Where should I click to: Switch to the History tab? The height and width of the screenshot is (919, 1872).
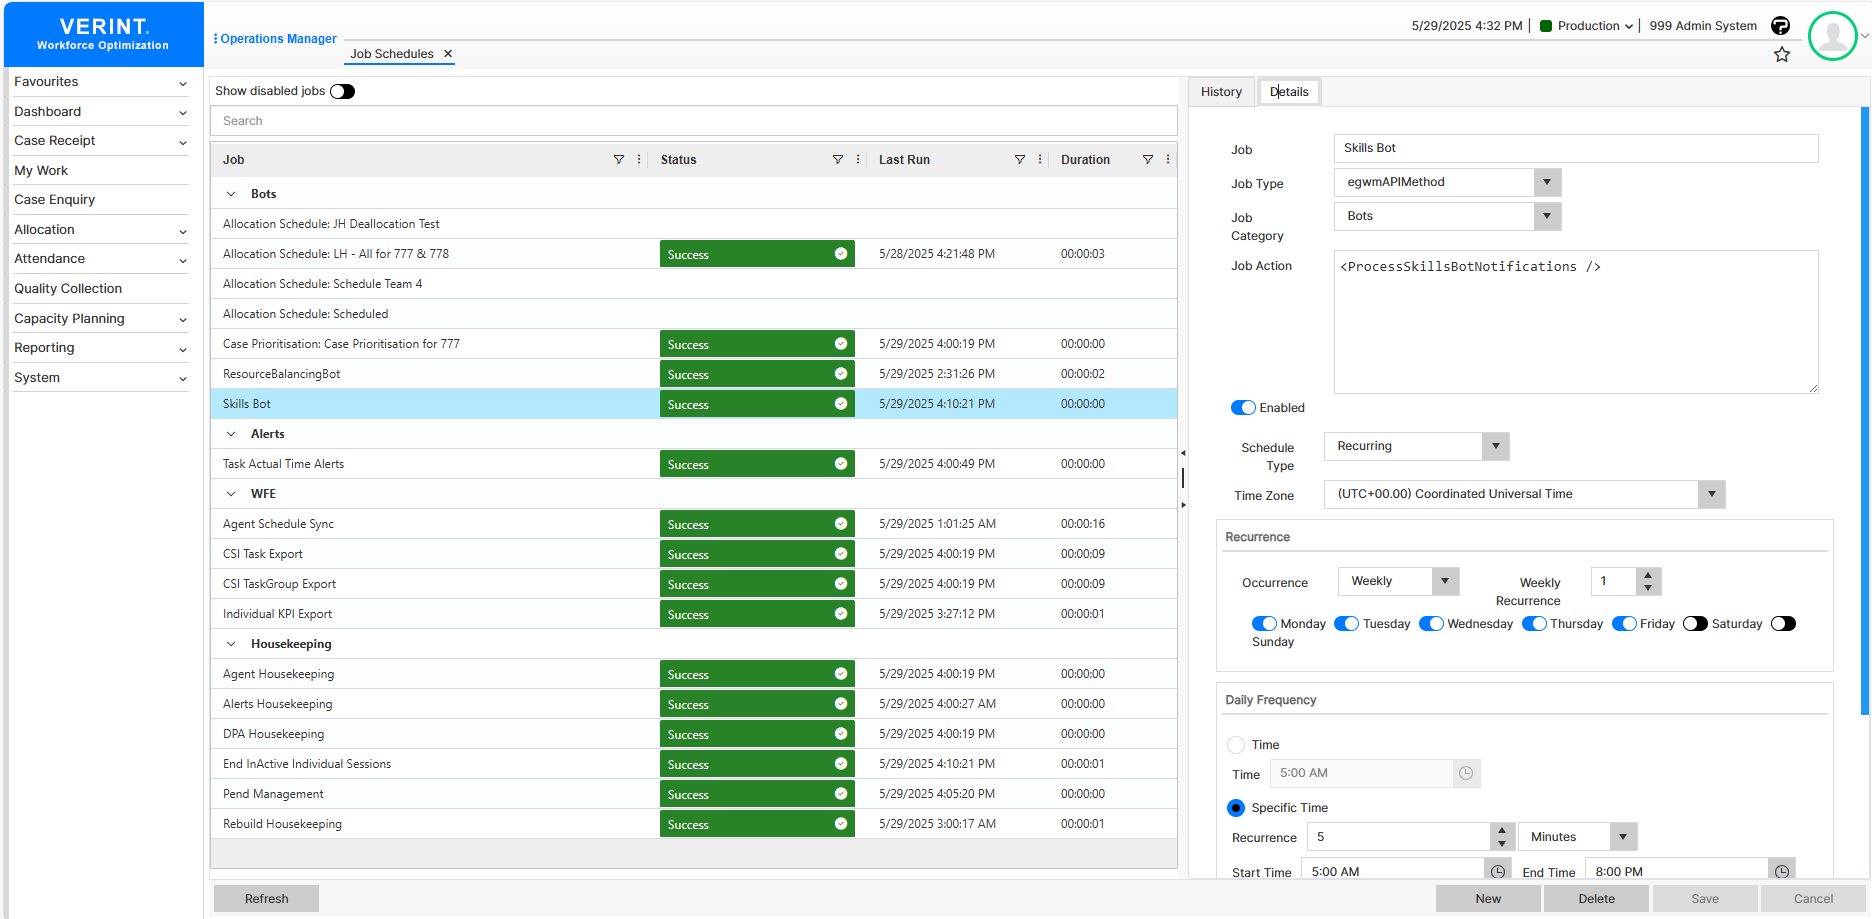point(1221,91)
